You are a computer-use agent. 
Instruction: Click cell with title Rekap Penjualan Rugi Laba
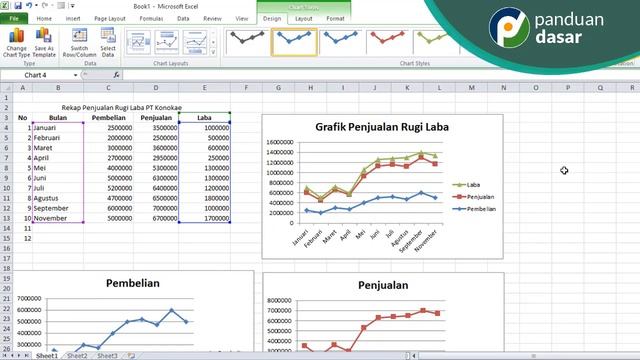click(x=122, y=107)
